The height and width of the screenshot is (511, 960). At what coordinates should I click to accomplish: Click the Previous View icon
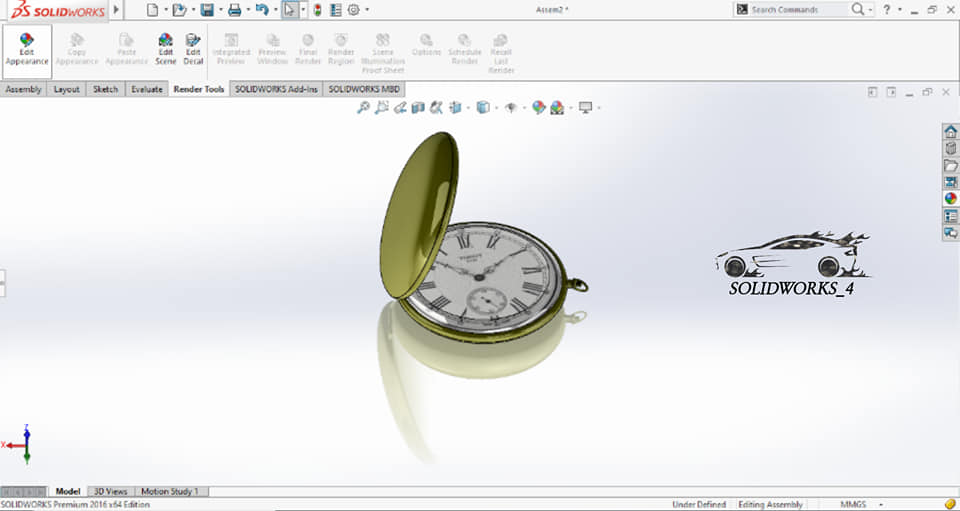[x=400, y=108]
